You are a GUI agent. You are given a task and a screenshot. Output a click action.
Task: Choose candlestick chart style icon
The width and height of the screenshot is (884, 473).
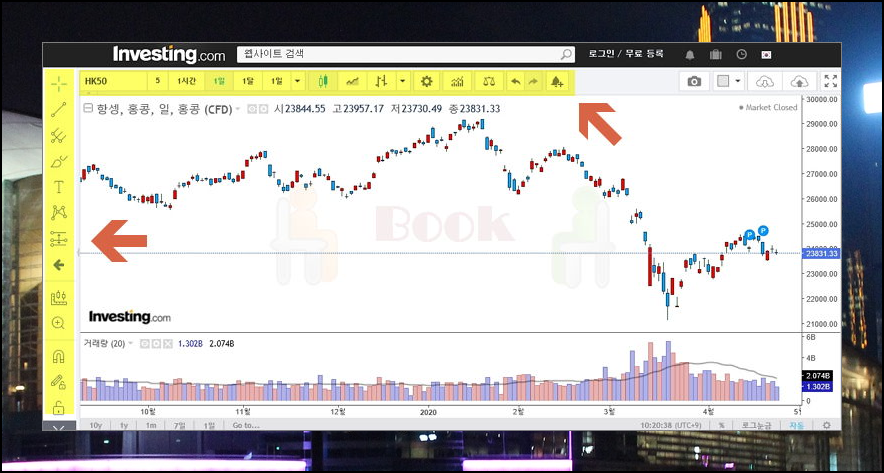323,82
